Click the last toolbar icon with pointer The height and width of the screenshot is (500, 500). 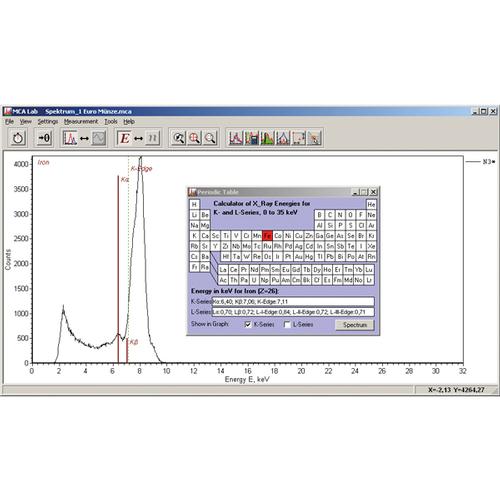click(314, 138)
